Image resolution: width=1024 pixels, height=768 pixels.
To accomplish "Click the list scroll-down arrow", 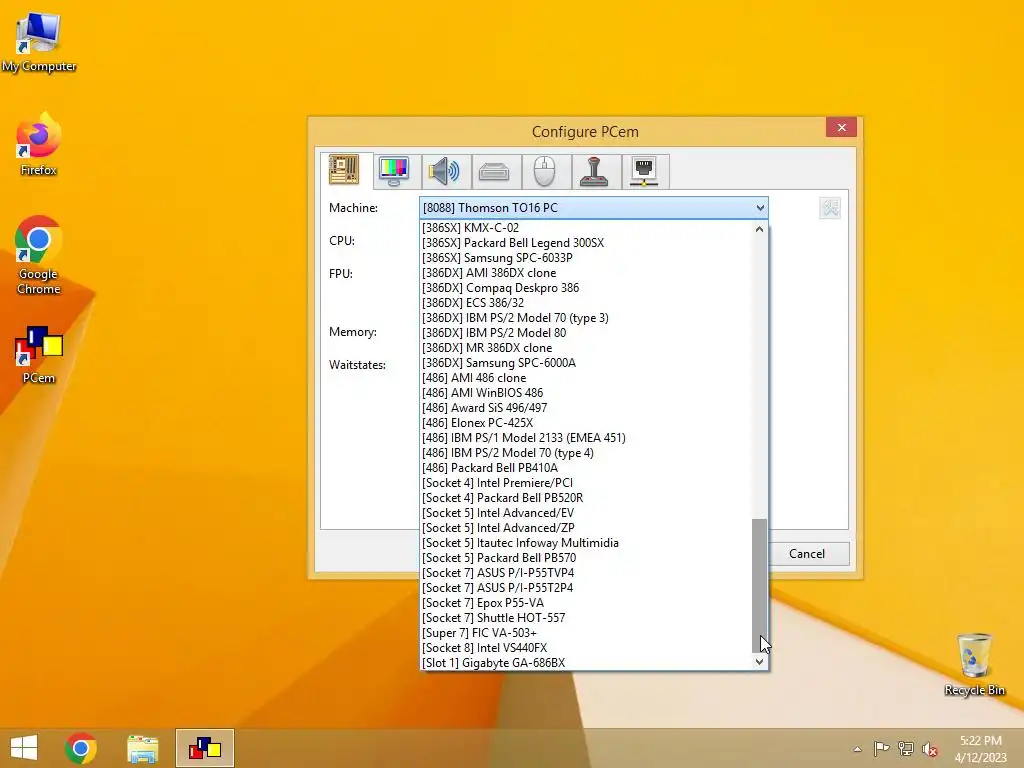I will tap(759, 662).
